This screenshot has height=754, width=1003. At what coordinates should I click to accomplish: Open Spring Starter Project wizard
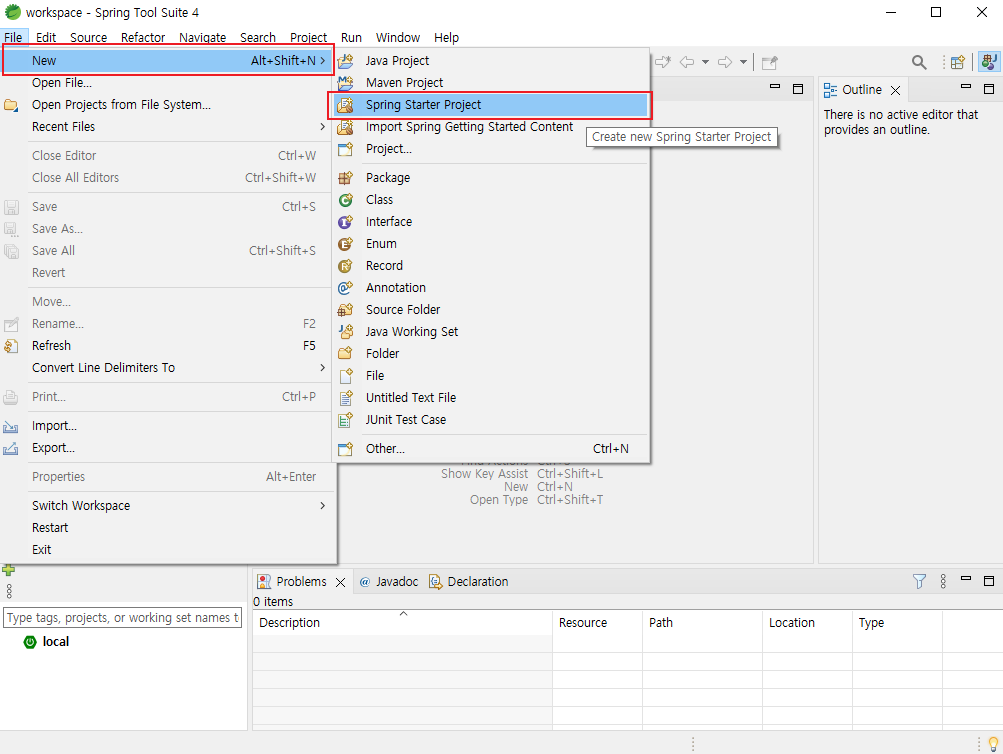point(491,105)
